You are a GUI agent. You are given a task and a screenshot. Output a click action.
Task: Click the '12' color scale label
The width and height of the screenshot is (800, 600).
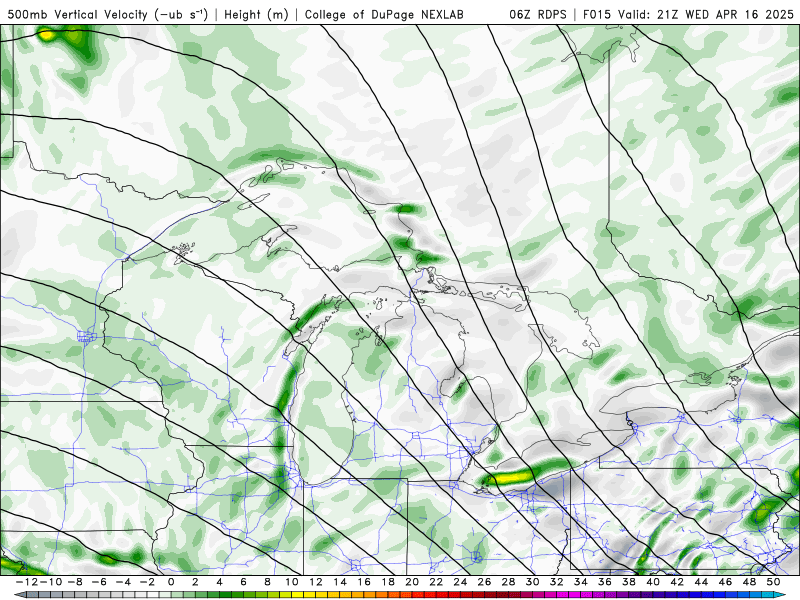[x=316, y=582]
